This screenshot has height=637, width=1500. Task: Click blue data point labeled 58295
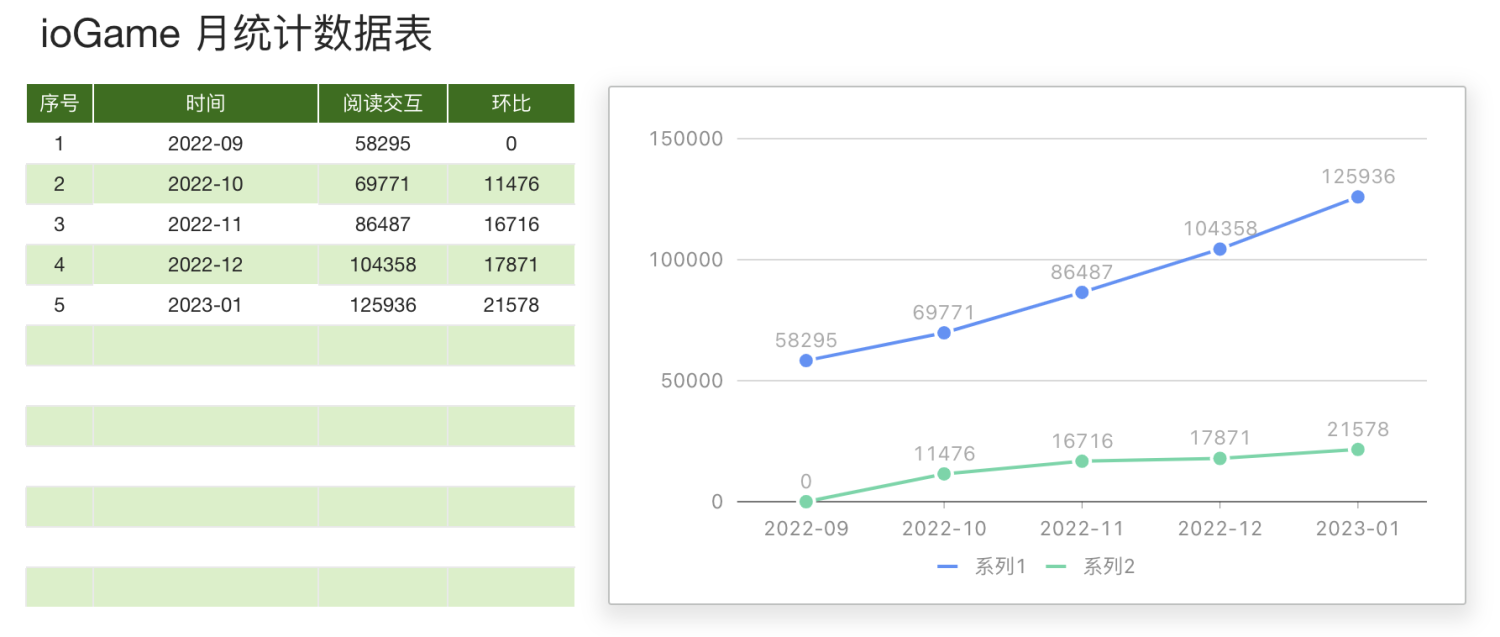pos(806,360)
